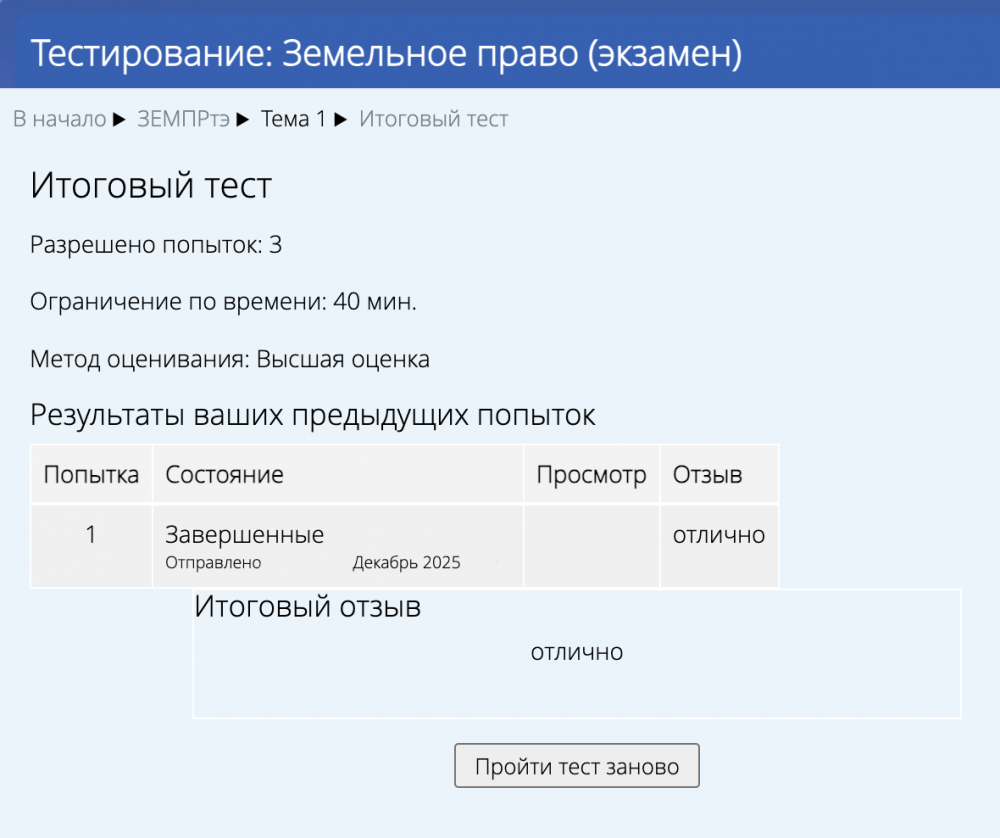This screenshot has height=838, width=1000.
Task: Click the large 'Итоговый тест' heading
Action: tap(151, 186)
